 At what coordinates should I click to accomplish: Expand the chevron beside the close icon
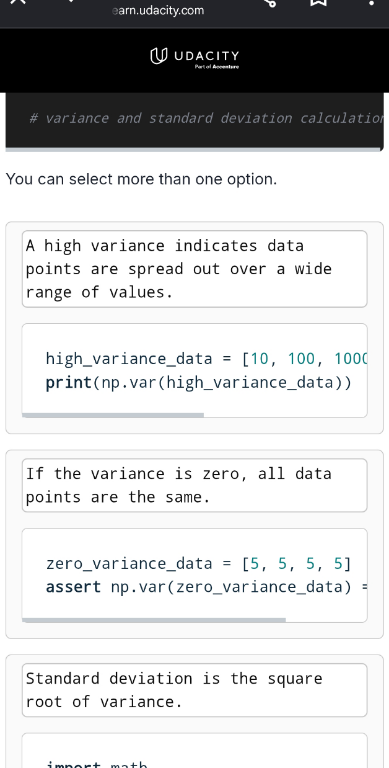[72, 1]
